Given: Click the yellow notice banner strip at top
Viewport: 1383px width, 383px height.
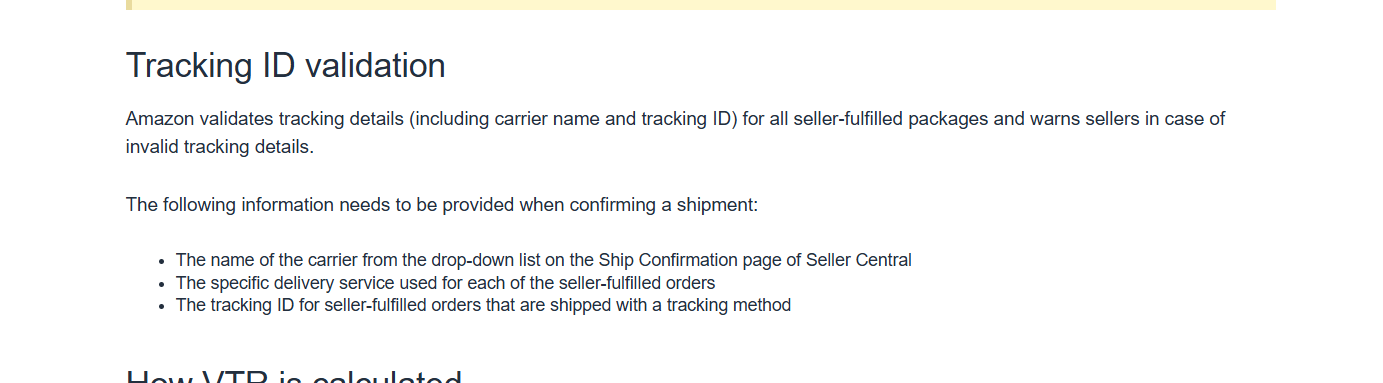Looking at the screenshot, I should tap(701, 5).
